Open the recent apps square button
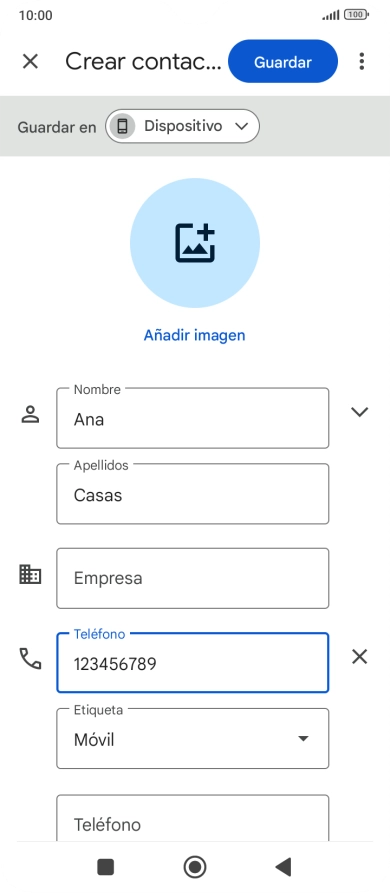Screen dimensions: 390x893 (106, 867)
